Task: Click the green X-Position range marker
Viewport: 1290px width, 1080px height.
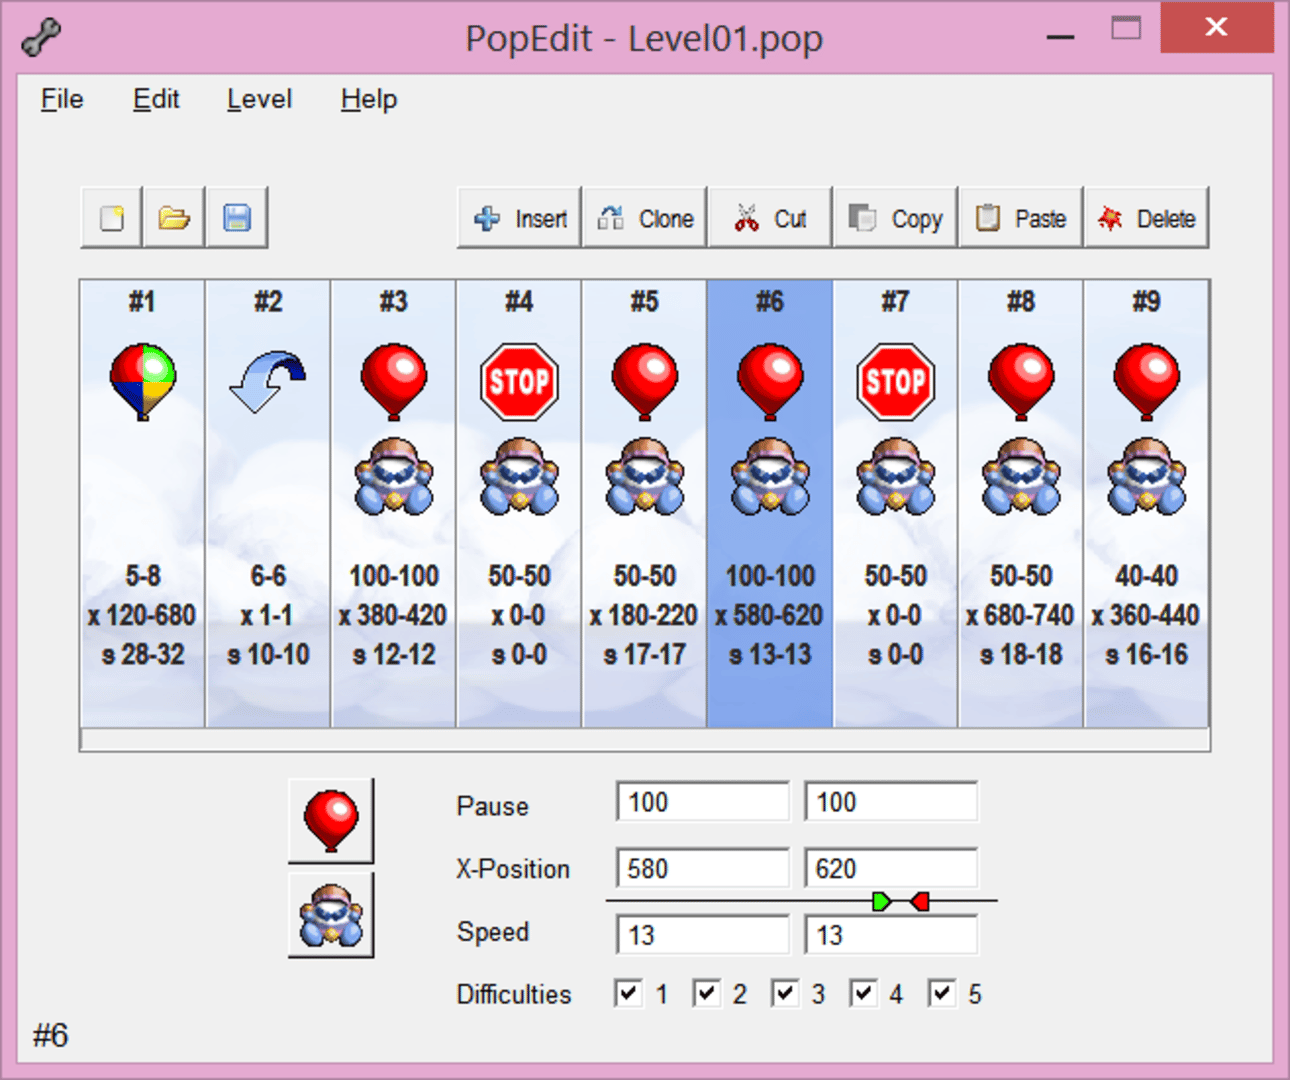Action: (881, 902)
